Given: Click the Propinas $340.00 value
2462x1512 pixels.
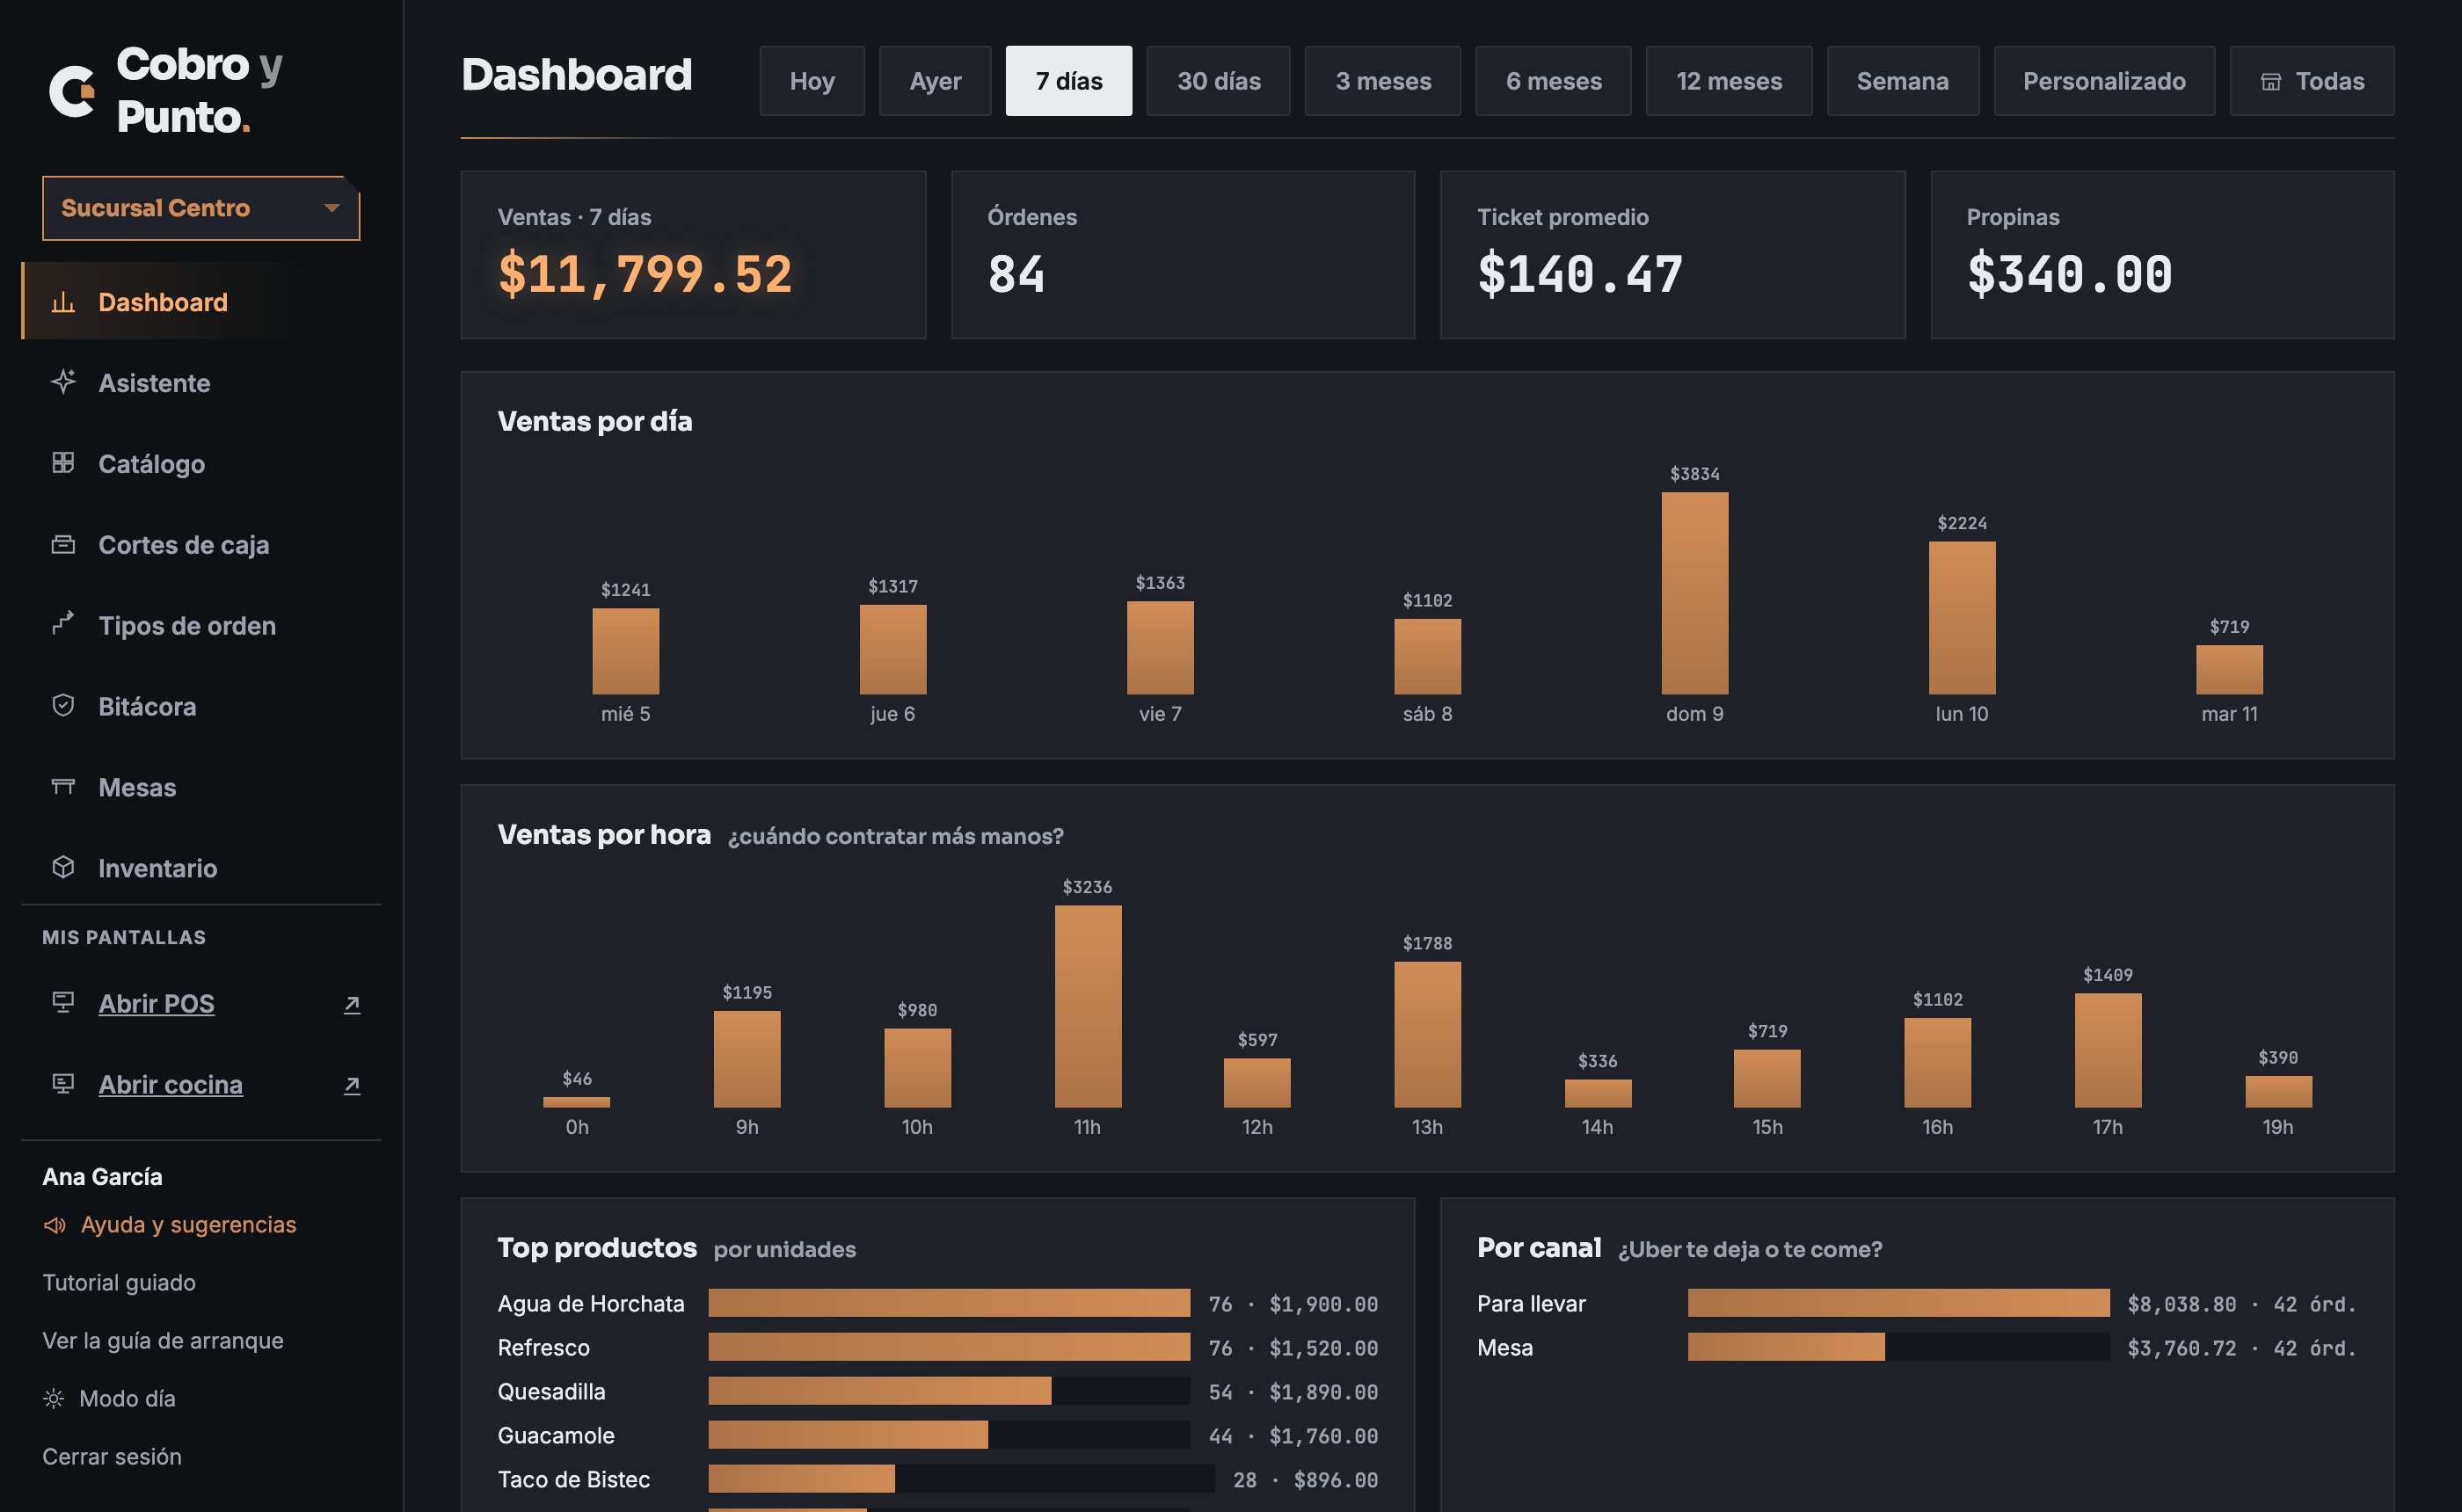Looking at the screenshot, I should (2069, 274).
